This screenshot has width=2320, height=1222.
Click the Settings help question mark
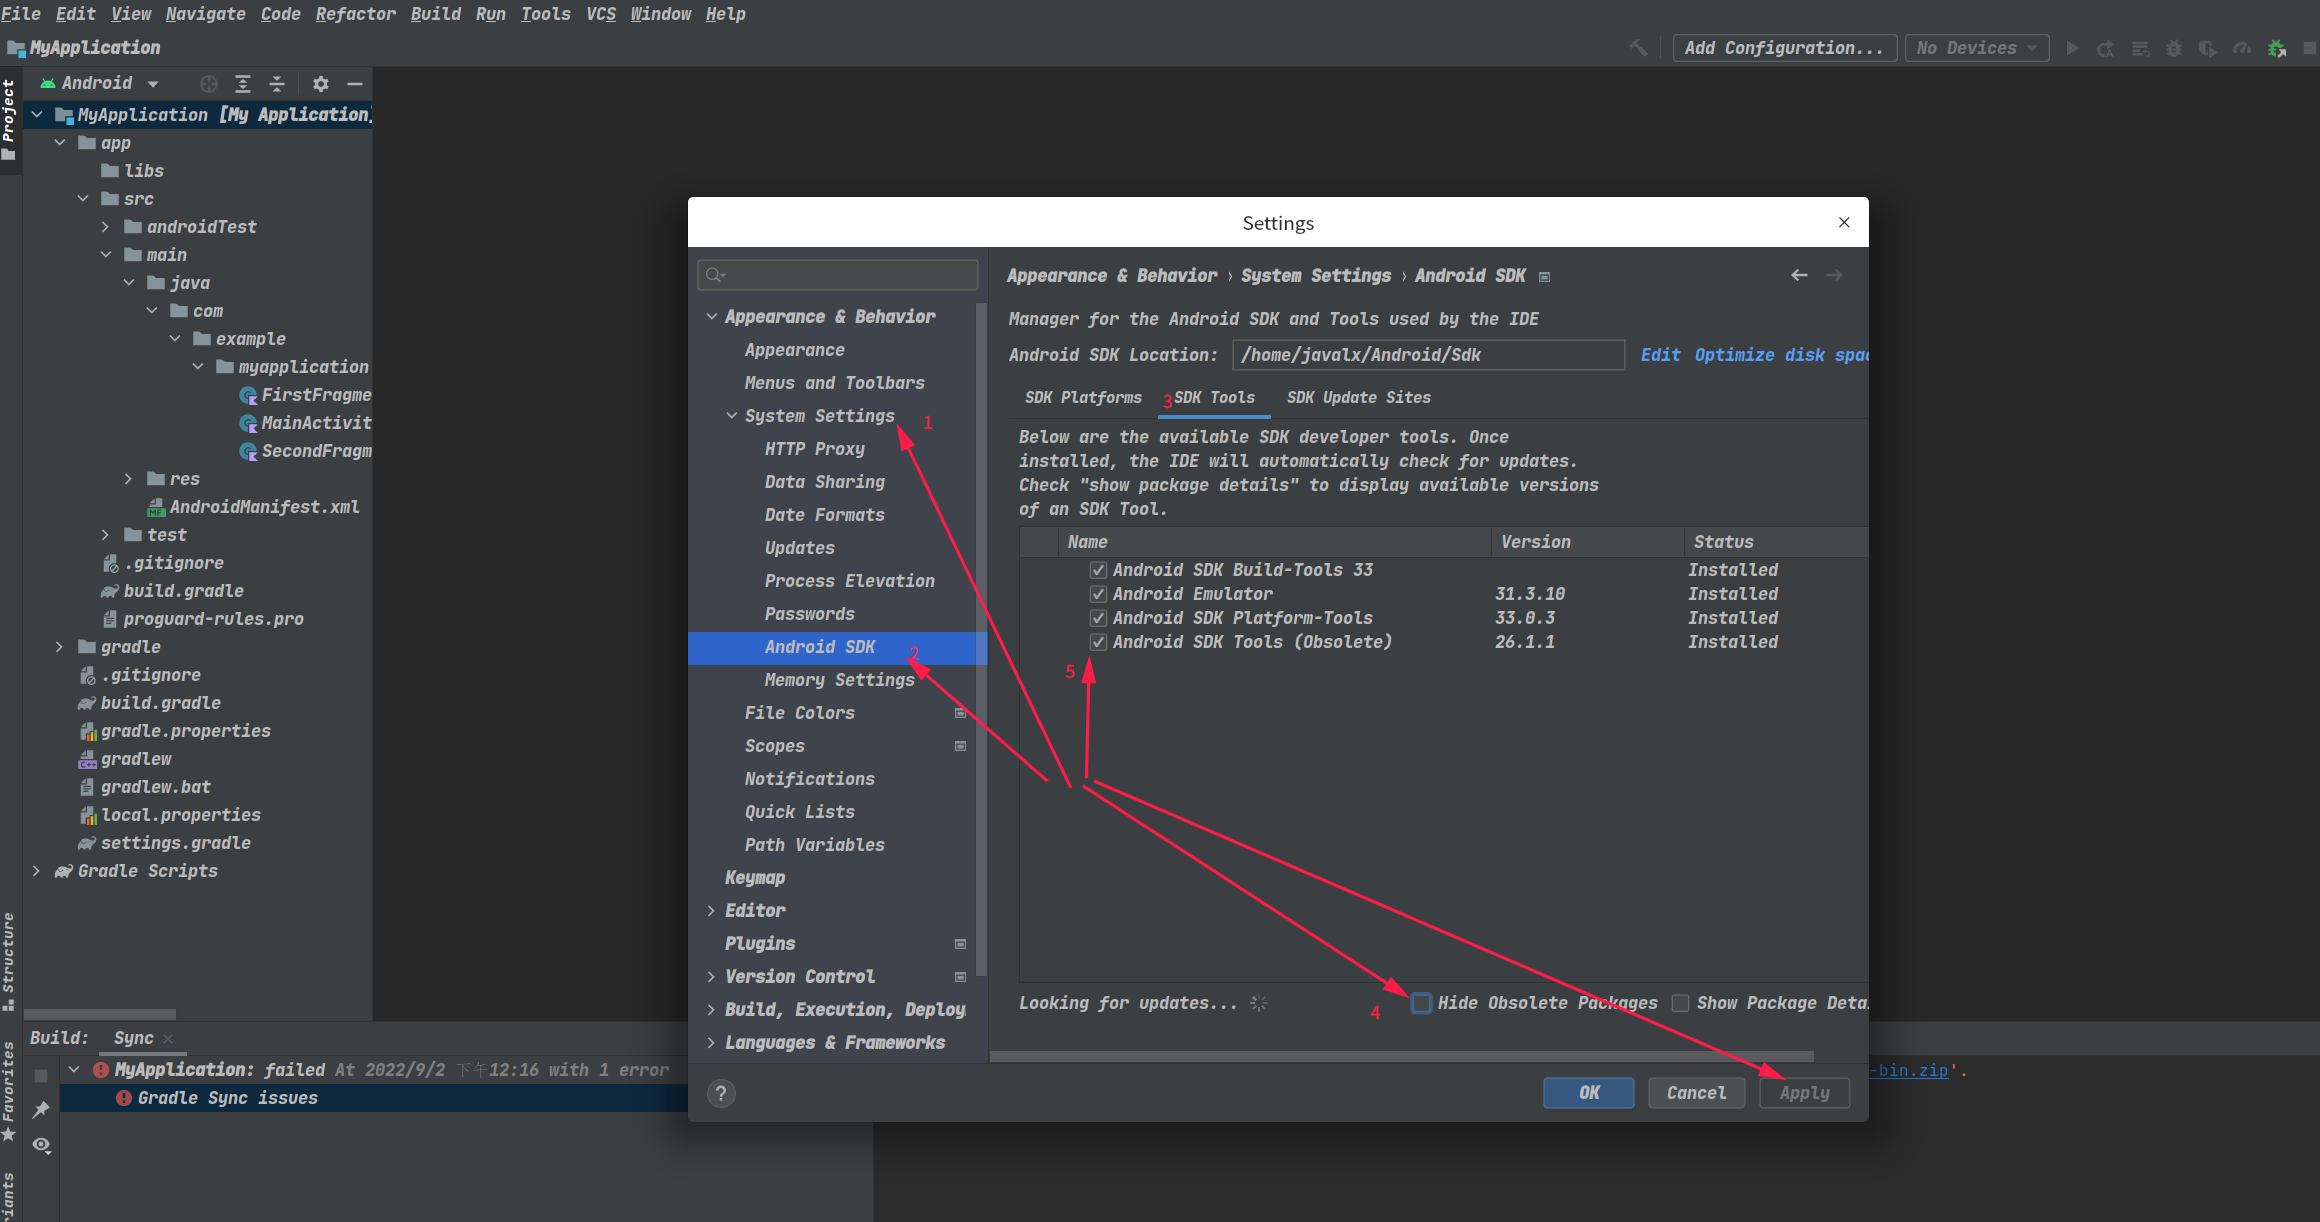(x=721, y=1093)
